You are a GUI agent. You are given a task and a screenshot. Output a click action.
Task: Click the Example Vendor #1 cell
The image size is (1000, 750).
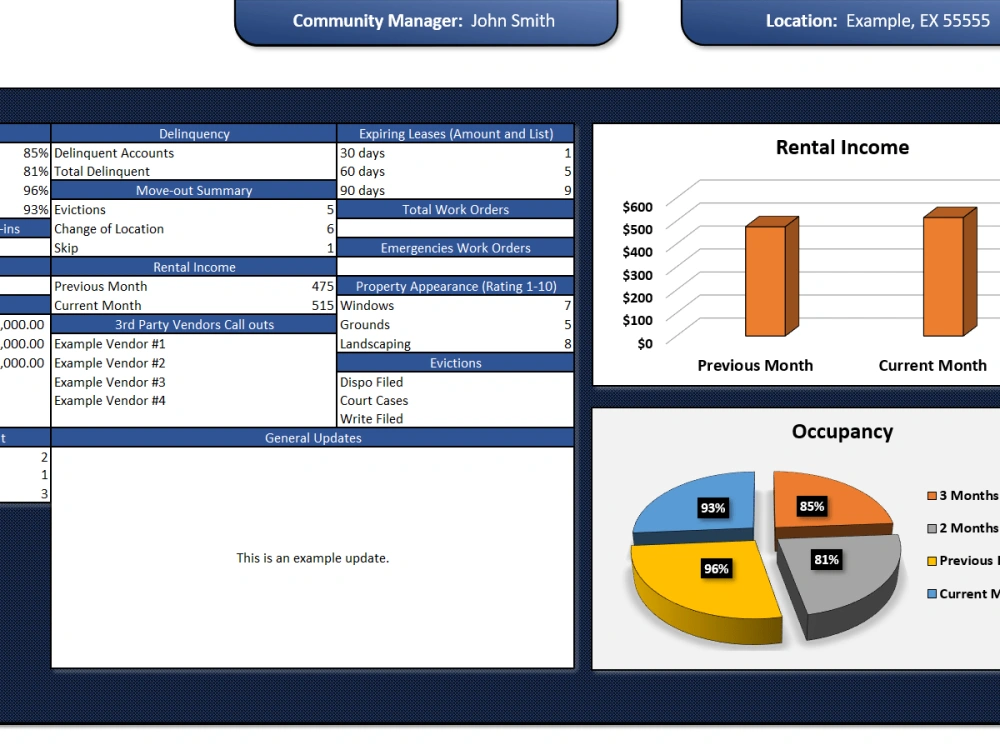[110, 344]
